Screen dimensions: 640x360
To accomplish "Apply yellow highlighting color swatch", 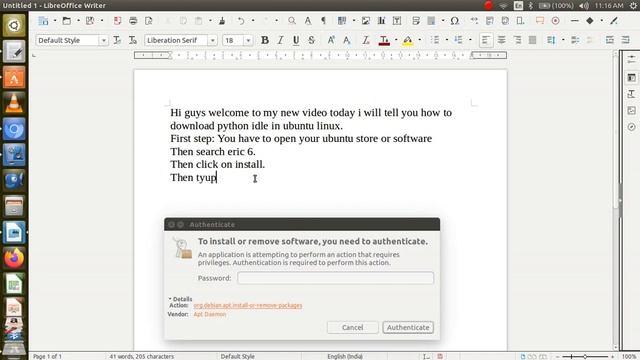I will pos(407,40).
